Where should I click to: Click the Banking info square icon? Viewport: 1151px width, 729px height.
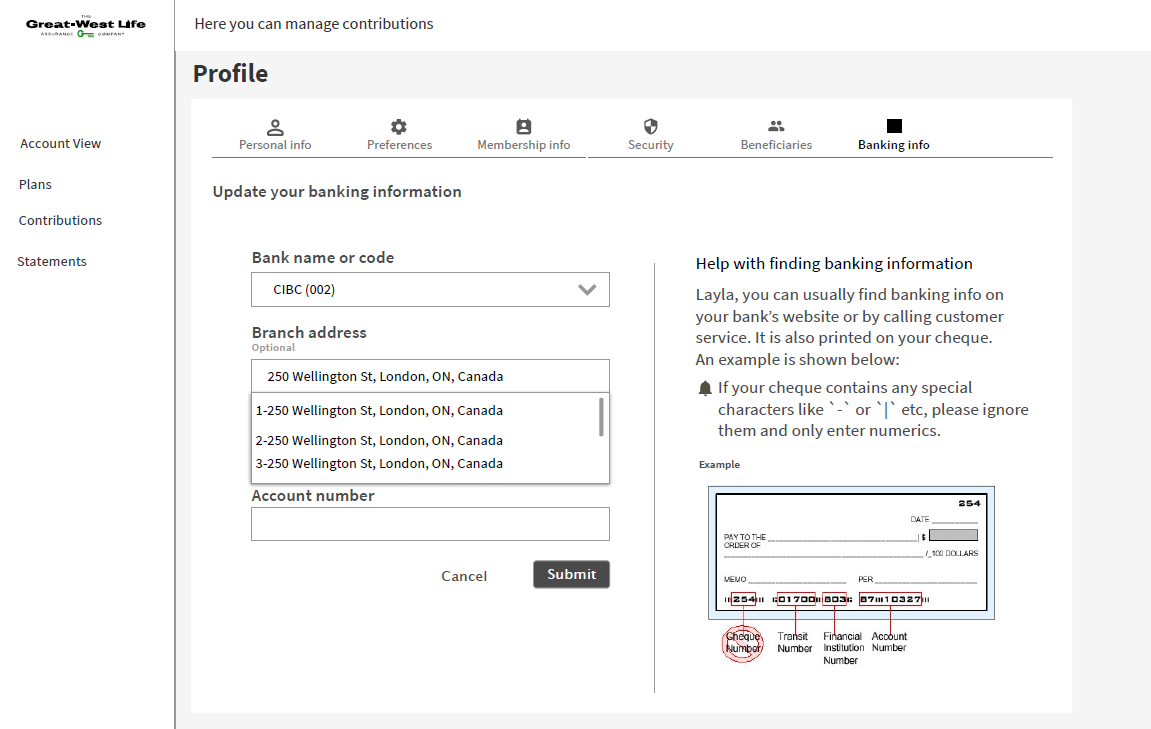tap(894, 126)
